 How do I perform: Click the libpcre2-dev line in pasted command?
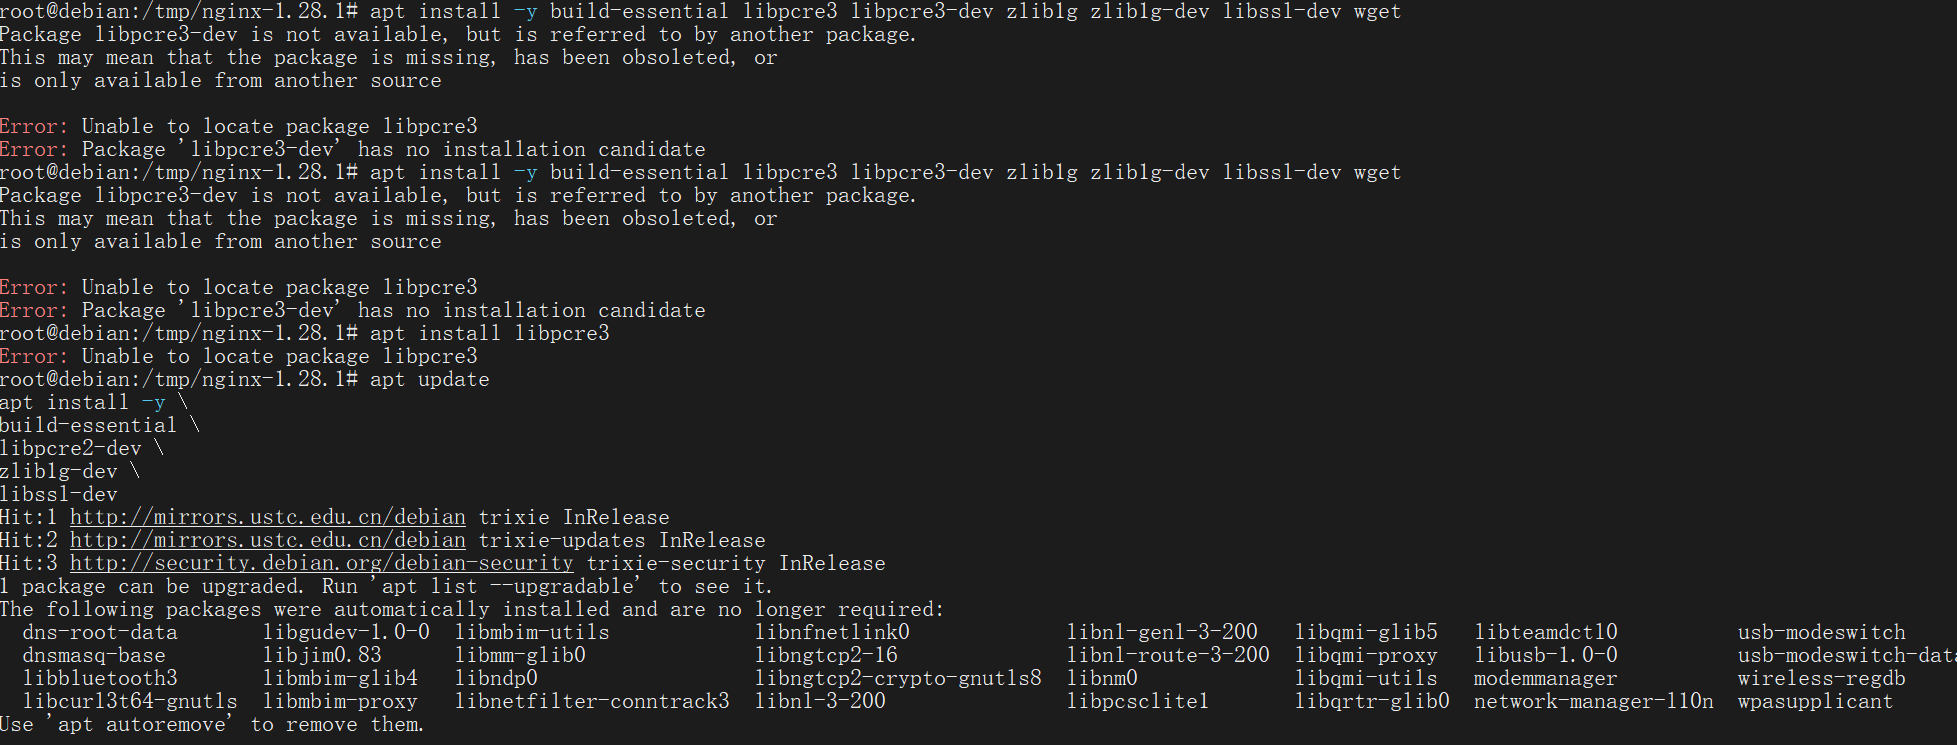point(70,448)
